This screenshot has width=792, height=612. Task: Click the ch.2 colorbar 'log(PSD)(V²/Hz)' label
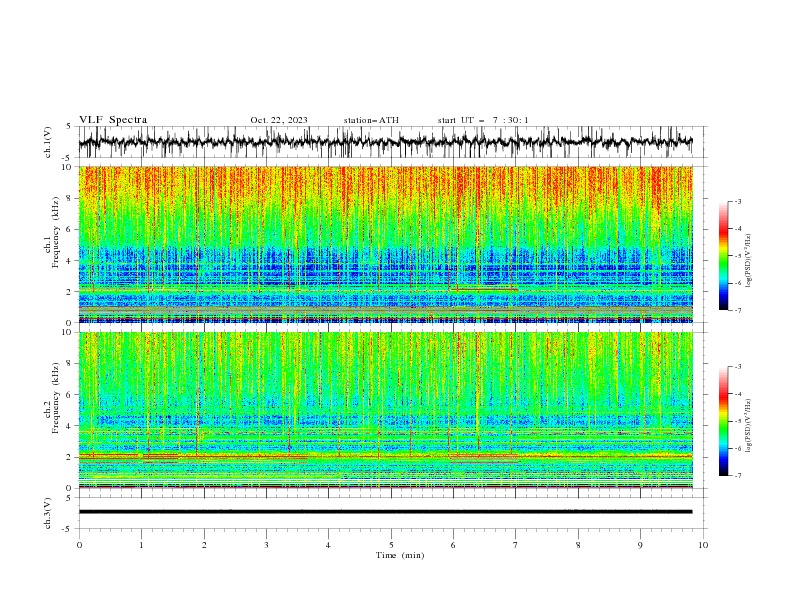tap(748, 426)
